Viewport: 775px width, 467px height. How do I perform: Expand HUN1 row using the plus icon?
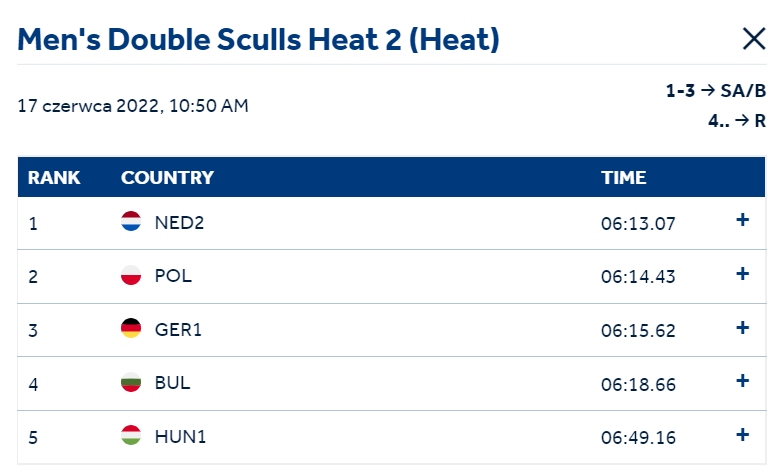pos(742,435)
